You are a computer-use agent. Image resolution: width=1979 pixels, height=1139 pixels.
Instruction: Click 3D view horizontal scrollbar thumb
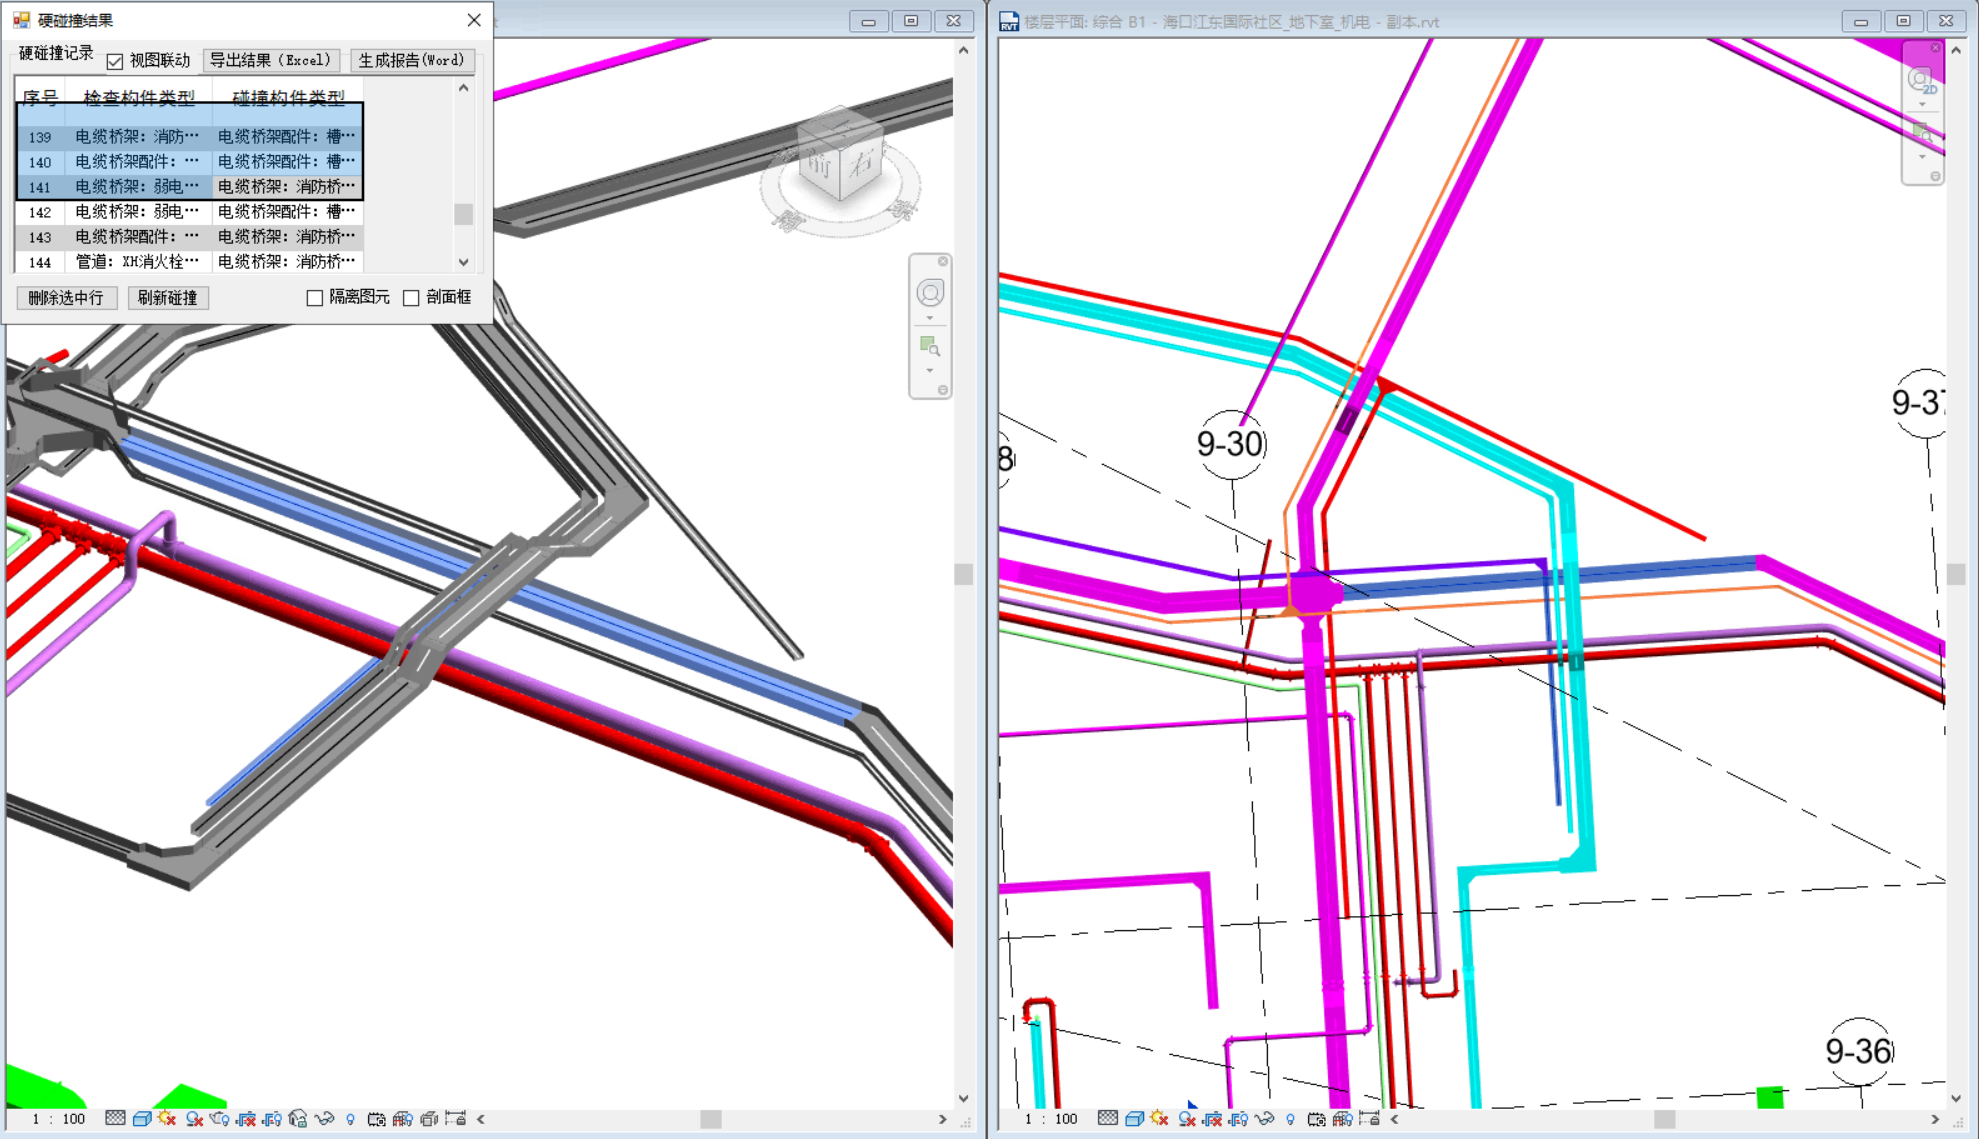[x=711, y=1119]
